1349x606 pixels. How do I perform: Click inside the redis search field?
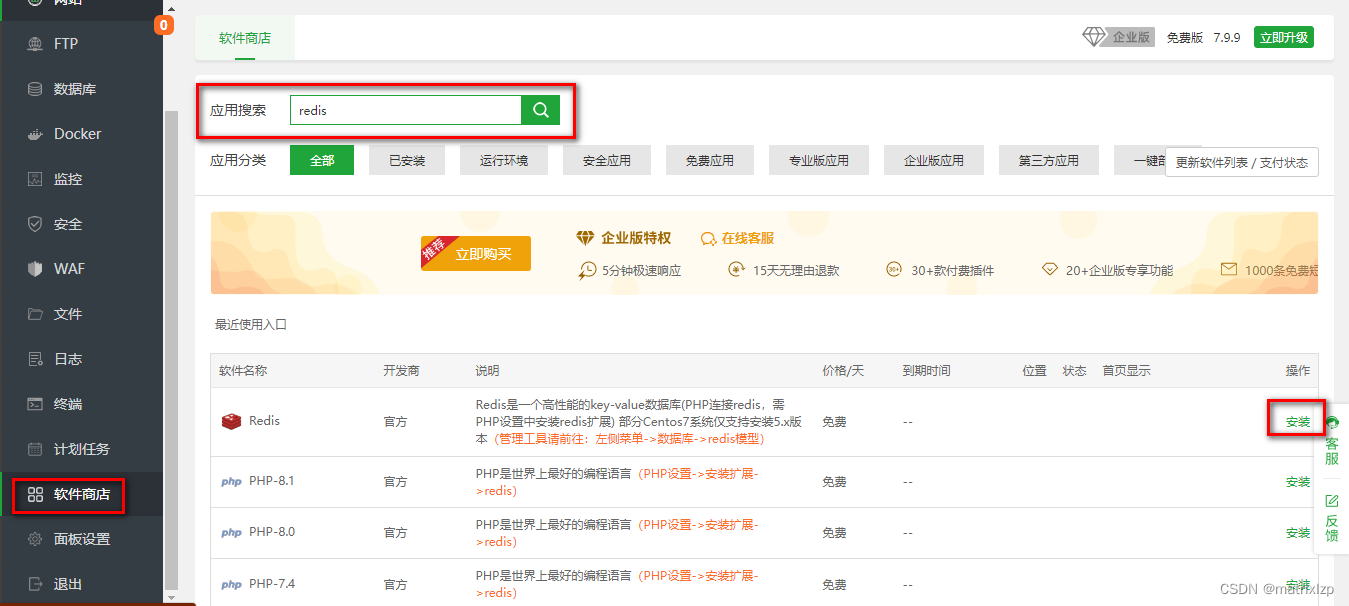(405, 110)
